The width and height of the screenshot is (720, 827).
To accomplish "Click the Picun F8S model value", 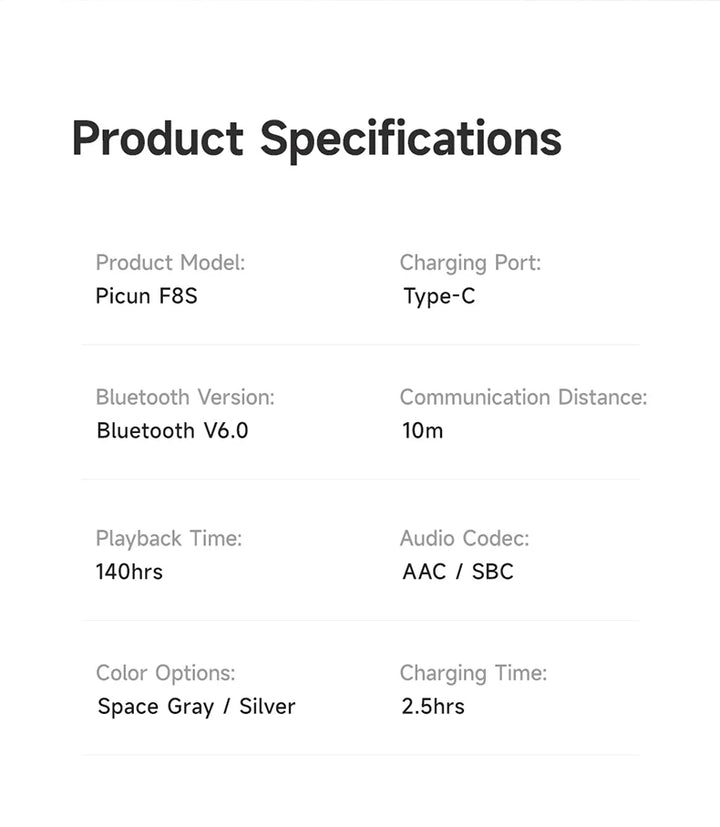I will [146, 297].
